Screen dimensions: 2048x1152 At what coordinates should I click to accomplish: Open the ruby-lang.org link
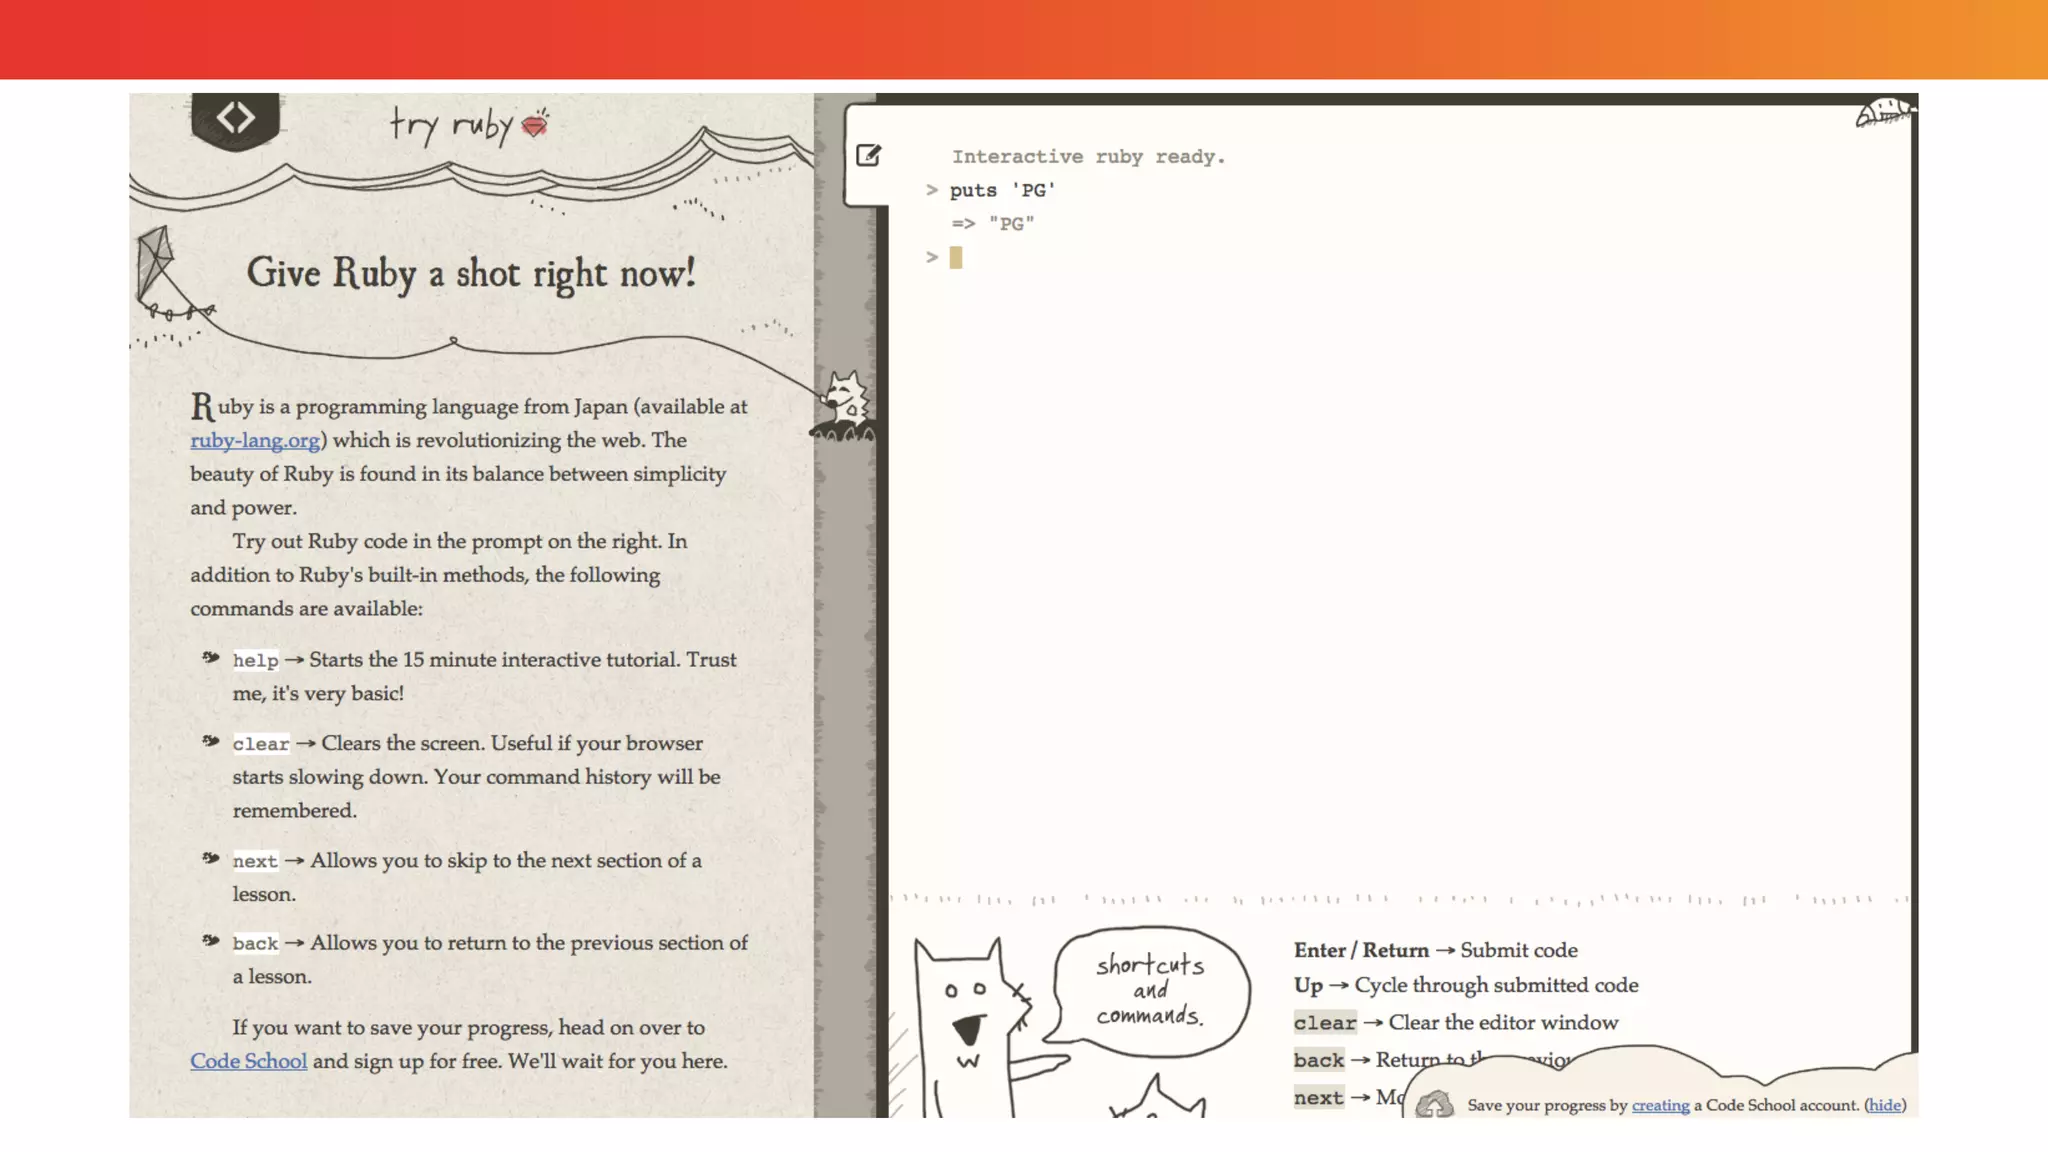point(255,440)
